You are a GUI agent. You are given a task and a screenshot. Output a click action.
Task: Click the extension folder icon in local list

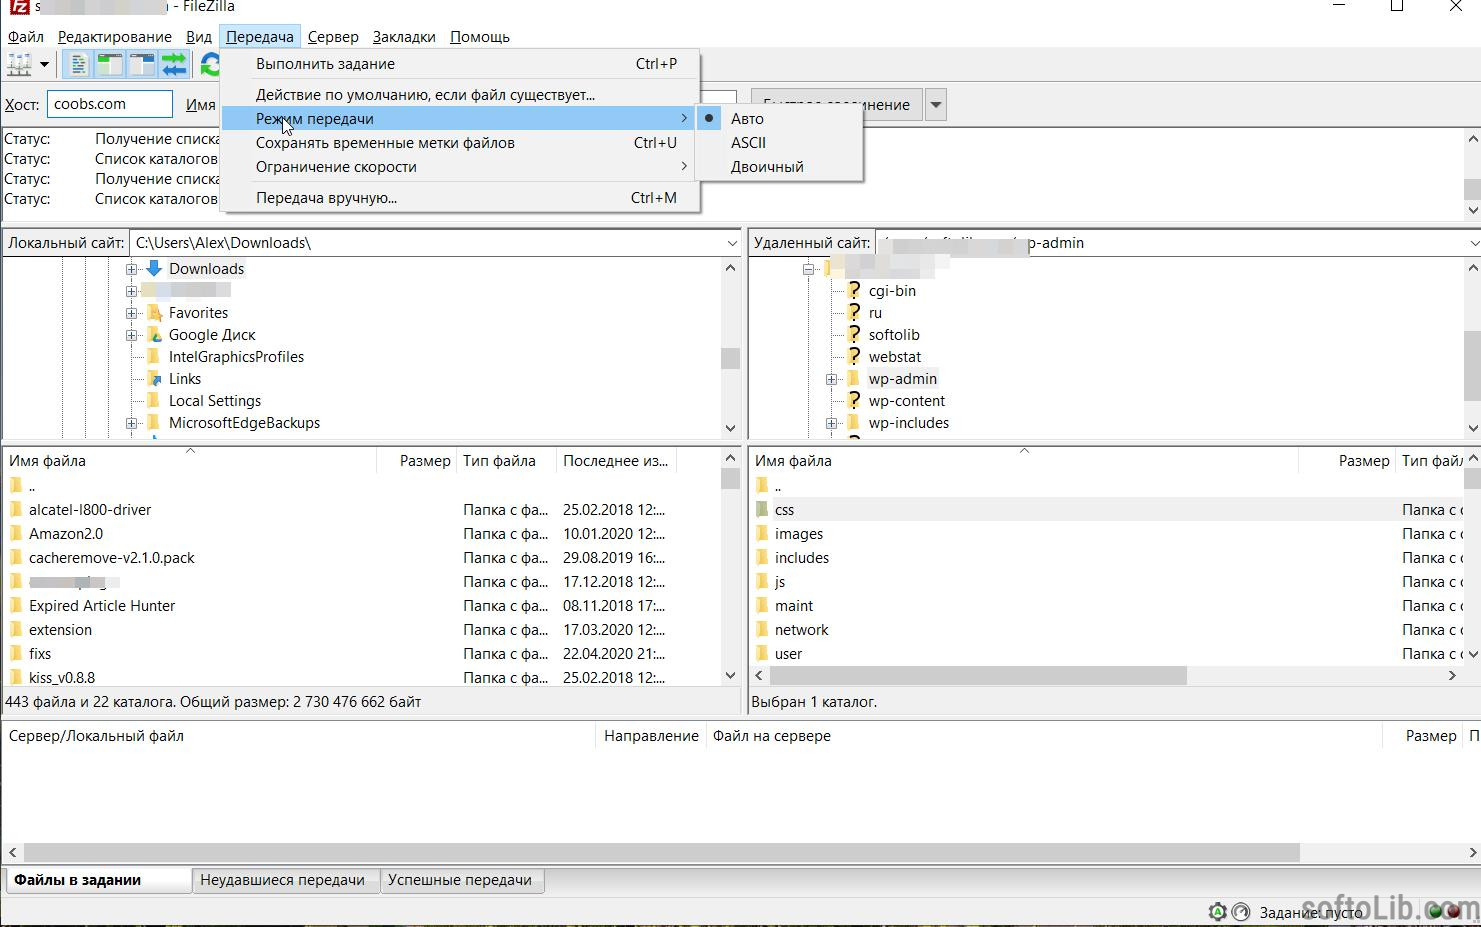click(x=16, y=629)
